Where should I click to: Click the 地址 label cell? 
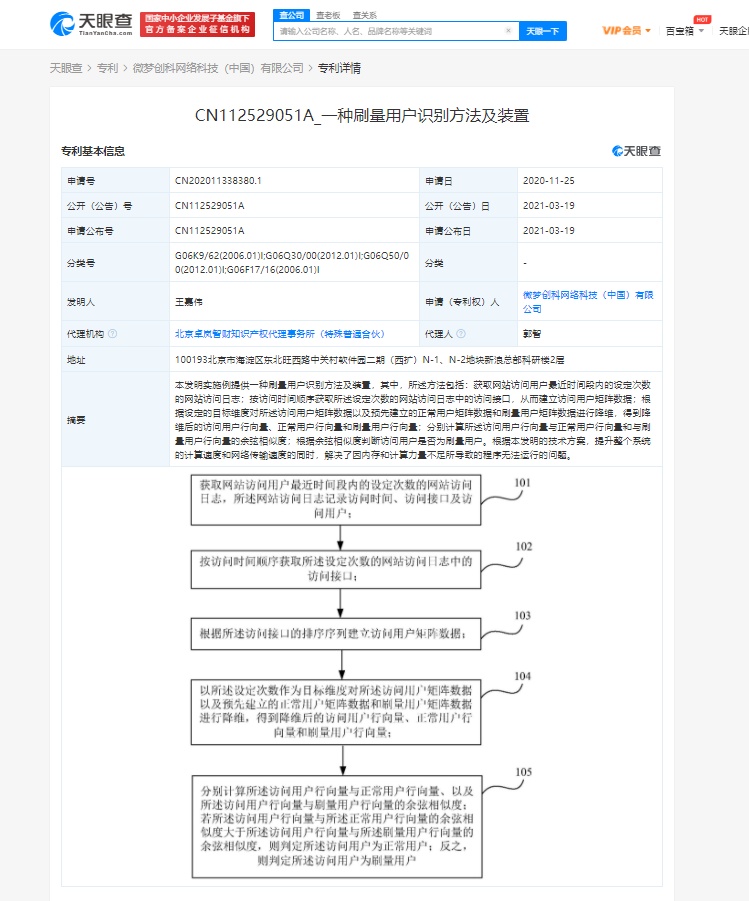click(116, 360)
